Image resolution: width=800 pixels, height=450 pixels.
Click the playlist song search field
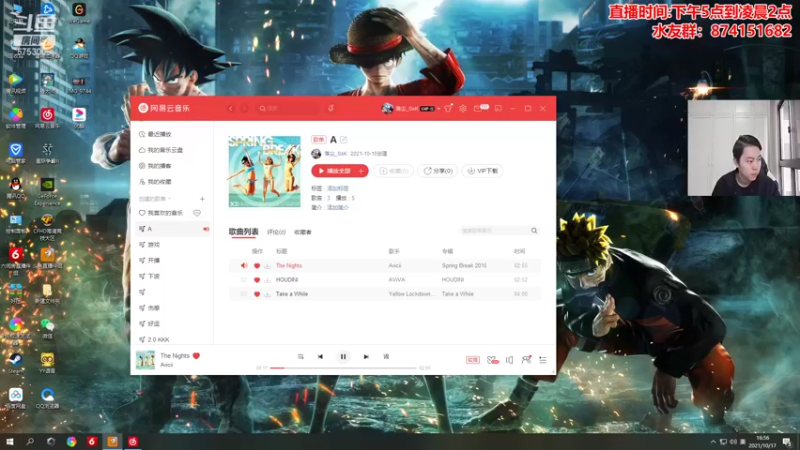(x=494, y=231)
